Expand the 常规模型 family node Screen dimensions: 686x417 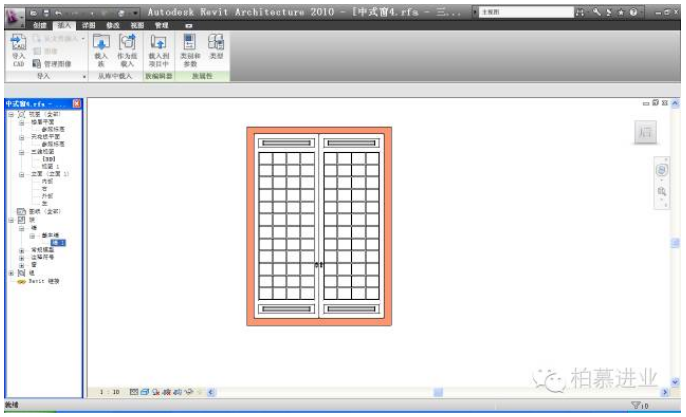tap(21, 250)
